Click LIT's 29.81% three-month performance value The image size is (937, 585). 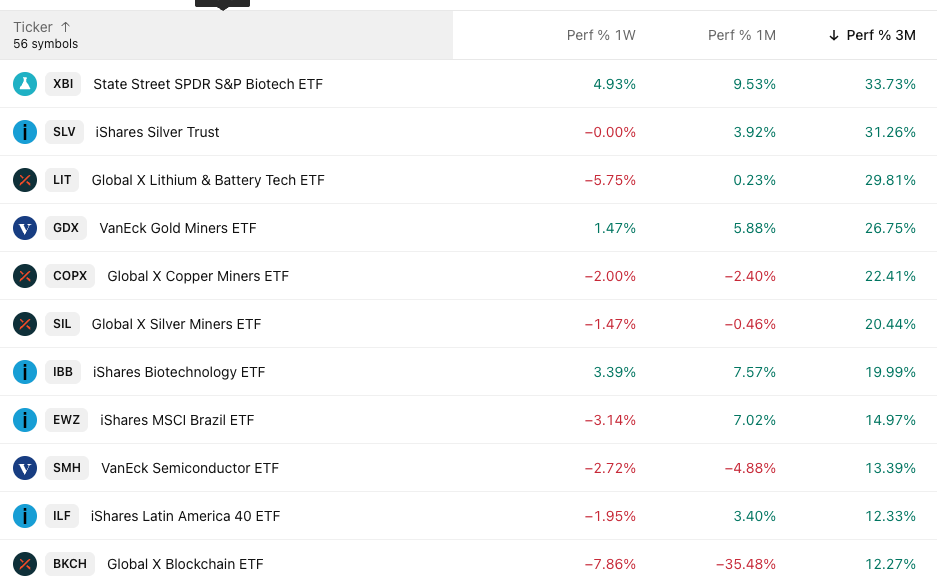(890, 180)
